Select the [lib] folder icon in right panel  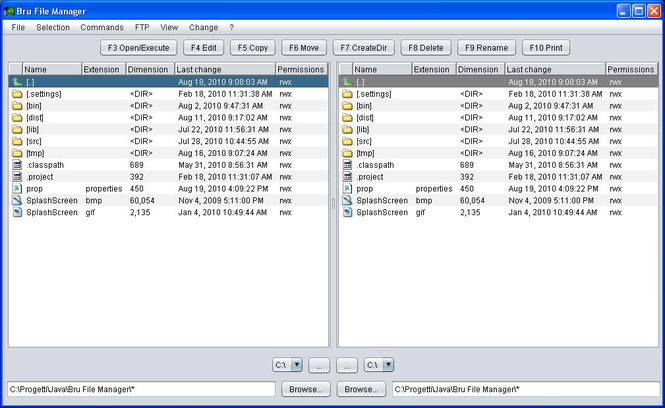347,129
